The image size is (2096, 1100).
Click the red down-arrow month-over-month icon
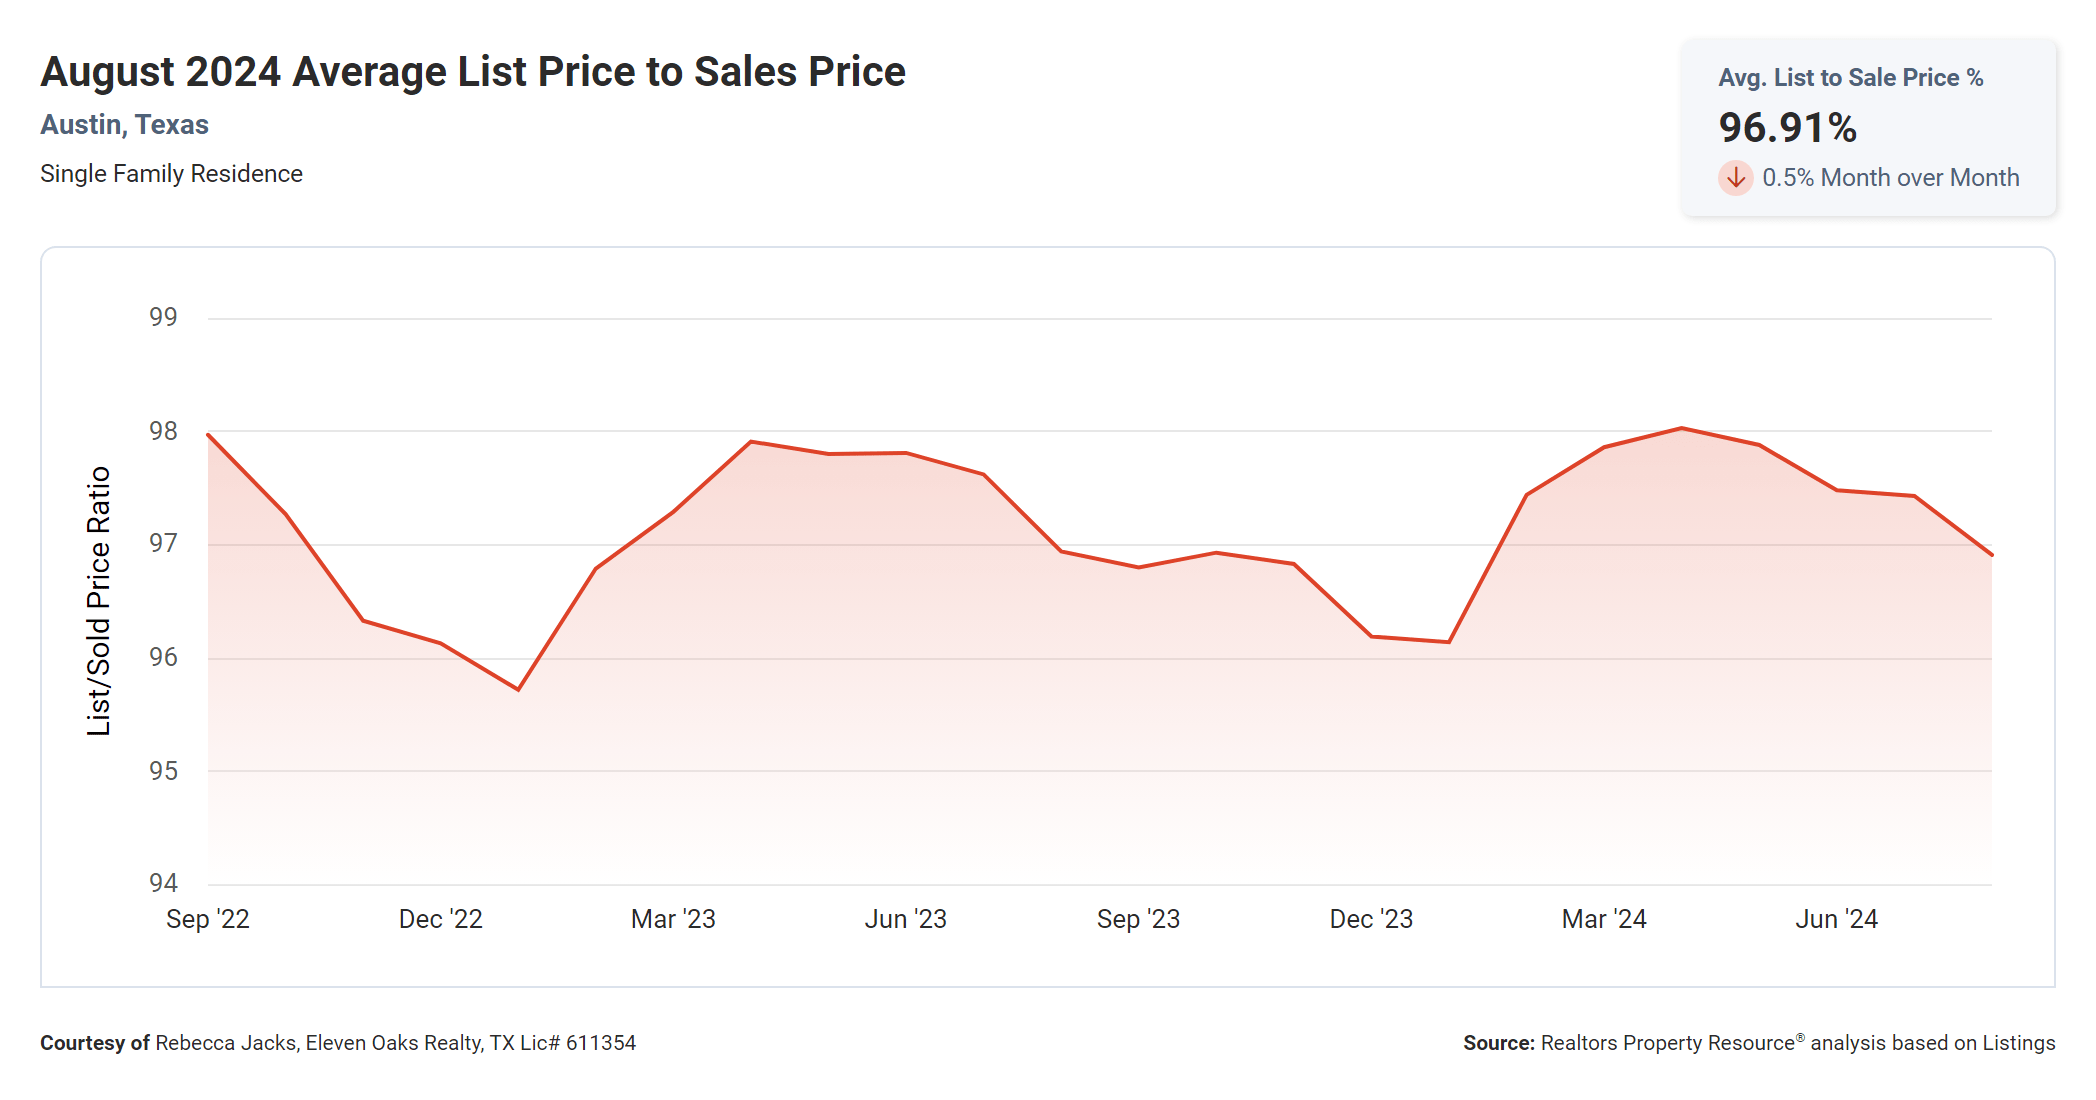coord(1735,178)
